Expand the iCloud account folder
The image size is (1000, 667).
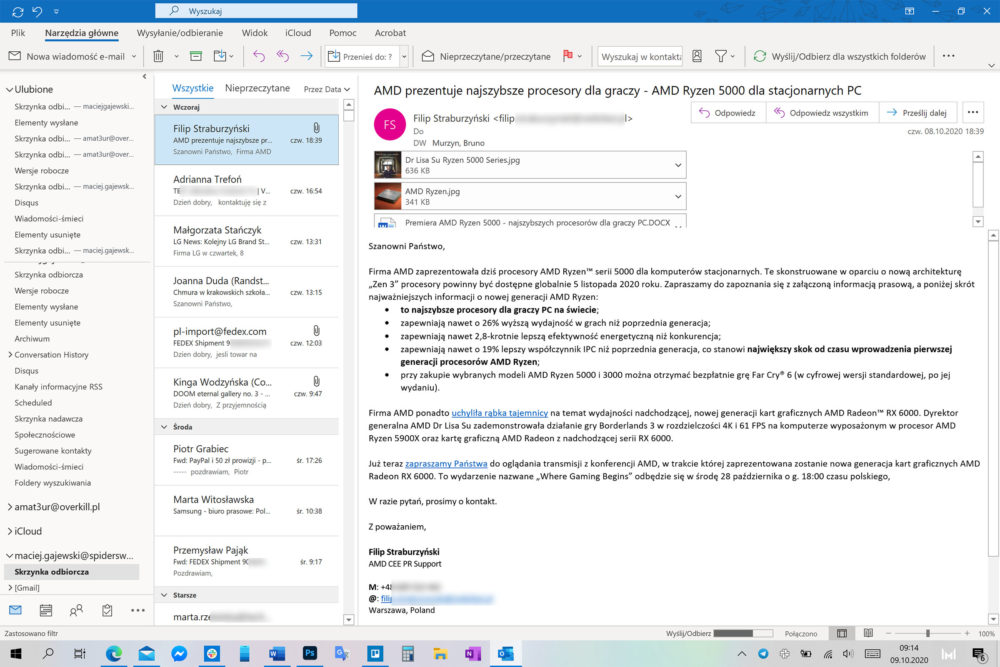(10, 531)
